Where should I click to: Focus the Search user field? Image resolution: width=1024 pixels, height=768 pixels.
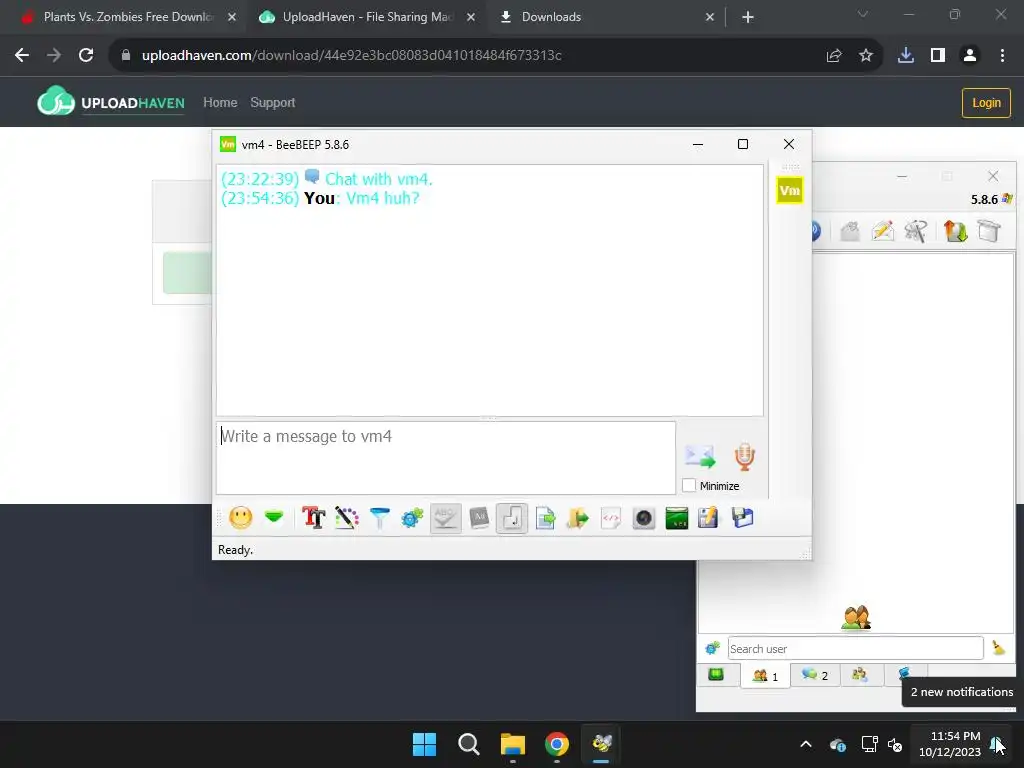856,648
